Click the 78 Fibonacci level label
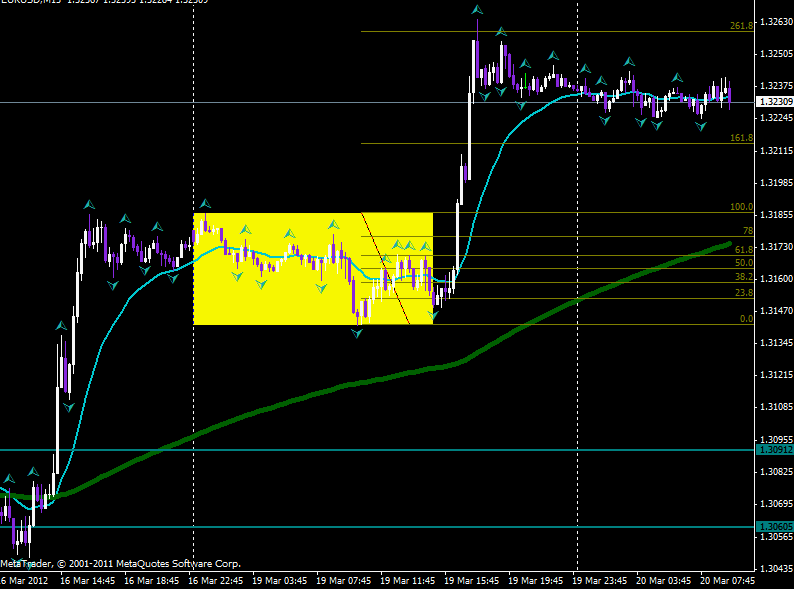This screenshot has height=600, width=800. (747, 231)
